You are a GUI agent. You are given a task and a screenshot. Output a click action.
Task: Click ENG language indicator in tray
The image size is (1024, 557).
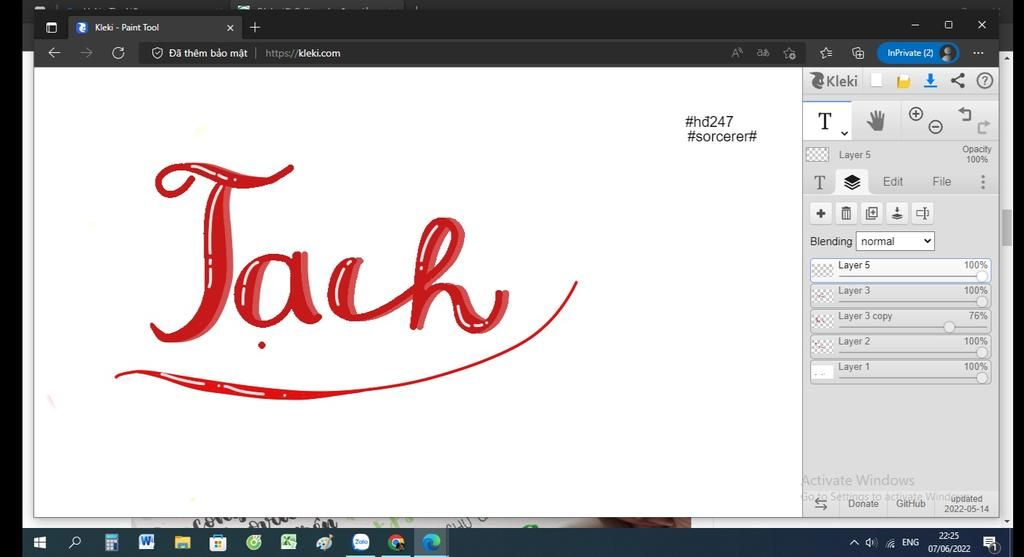click(x=910, y=543)
